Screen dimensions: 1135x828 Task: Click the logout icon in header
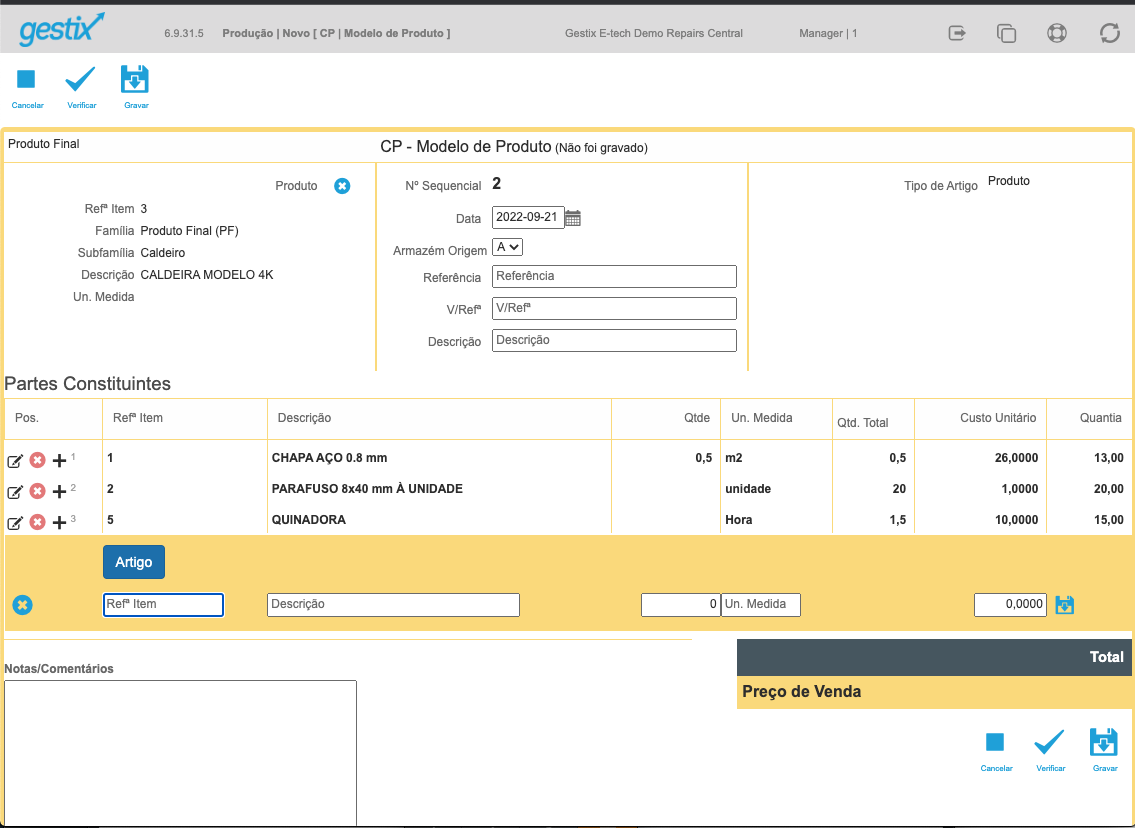click(x=957, y=33)
